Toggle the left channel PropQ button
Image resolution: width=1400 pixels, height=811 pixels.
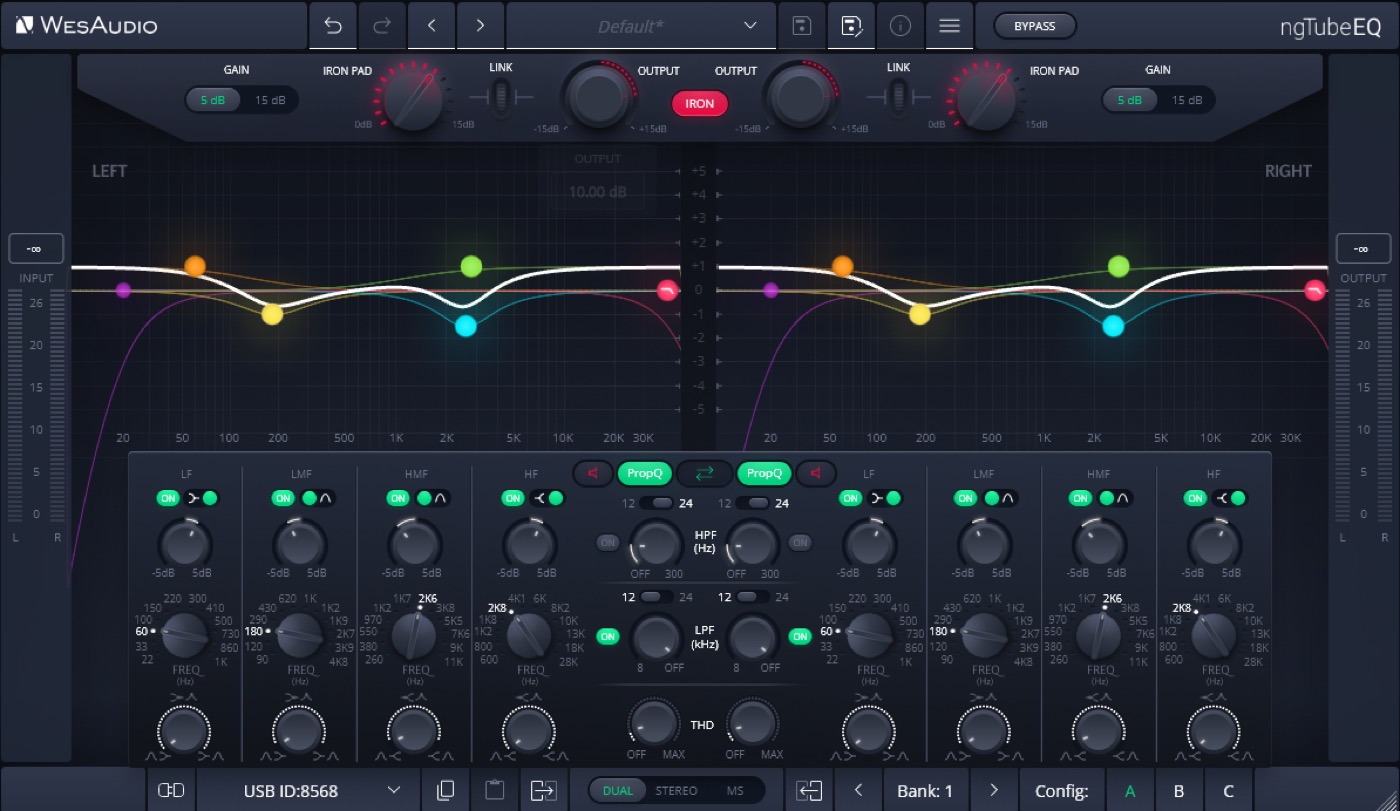pos(645,473)
